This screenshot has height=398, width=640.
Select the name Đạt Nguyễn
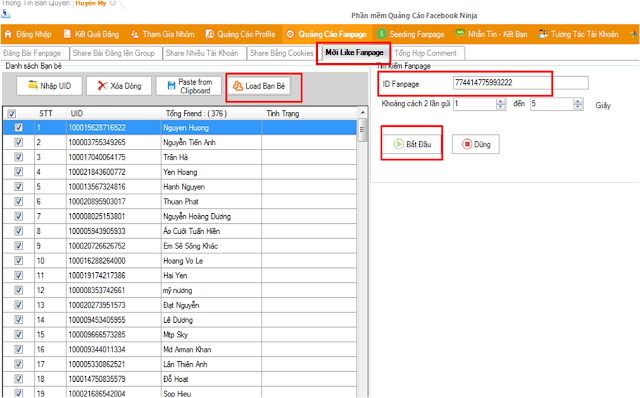(181, 305)
